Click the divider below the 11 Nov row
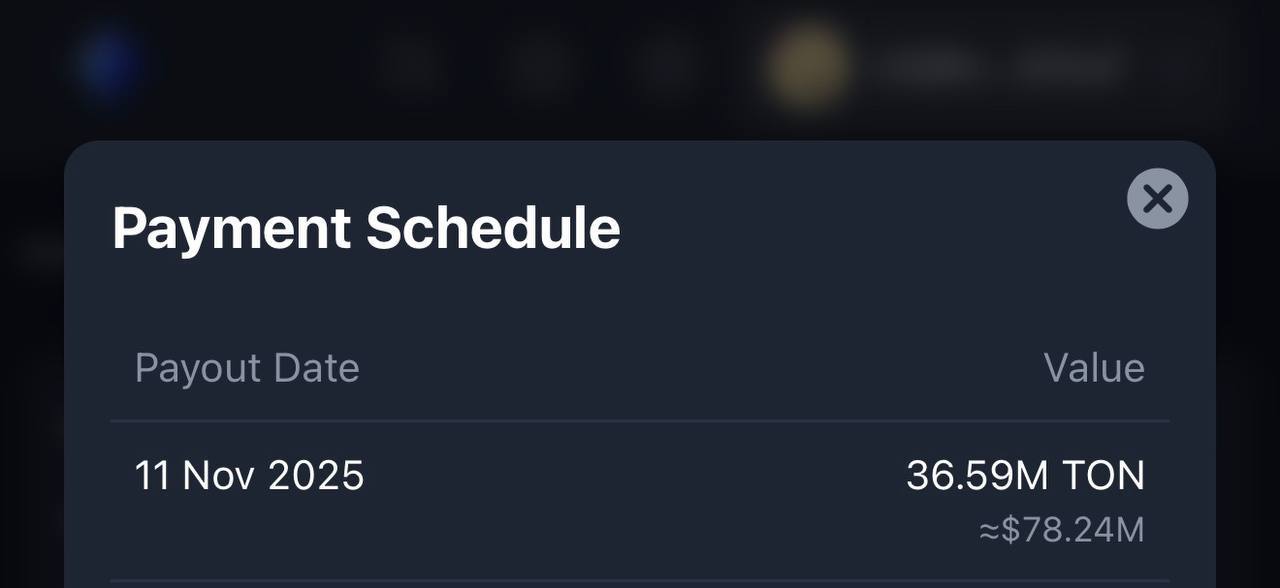The width and height of the screenshot is (1280, 588). (x=640, y=580)
